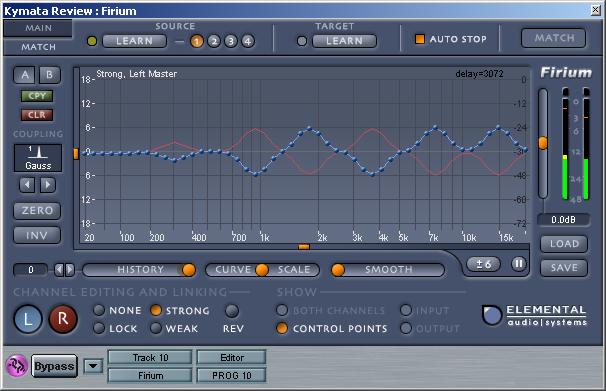Enable BOTH CHANNELS display
This screenshot has width=606, height=391.
(282, 310)
